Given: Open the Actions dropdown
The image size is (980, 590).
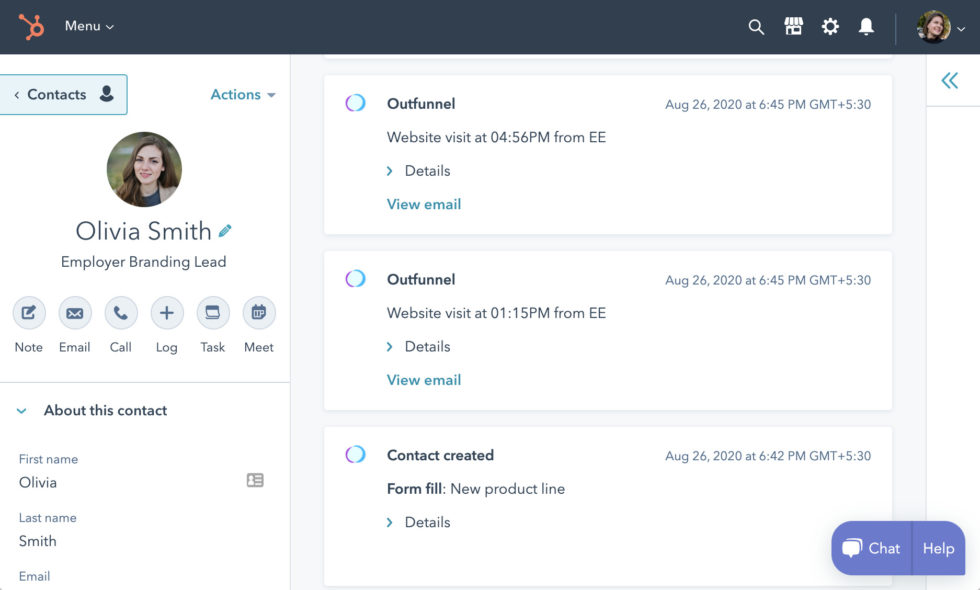Looking at the screenshot, I should coord(241,94).
